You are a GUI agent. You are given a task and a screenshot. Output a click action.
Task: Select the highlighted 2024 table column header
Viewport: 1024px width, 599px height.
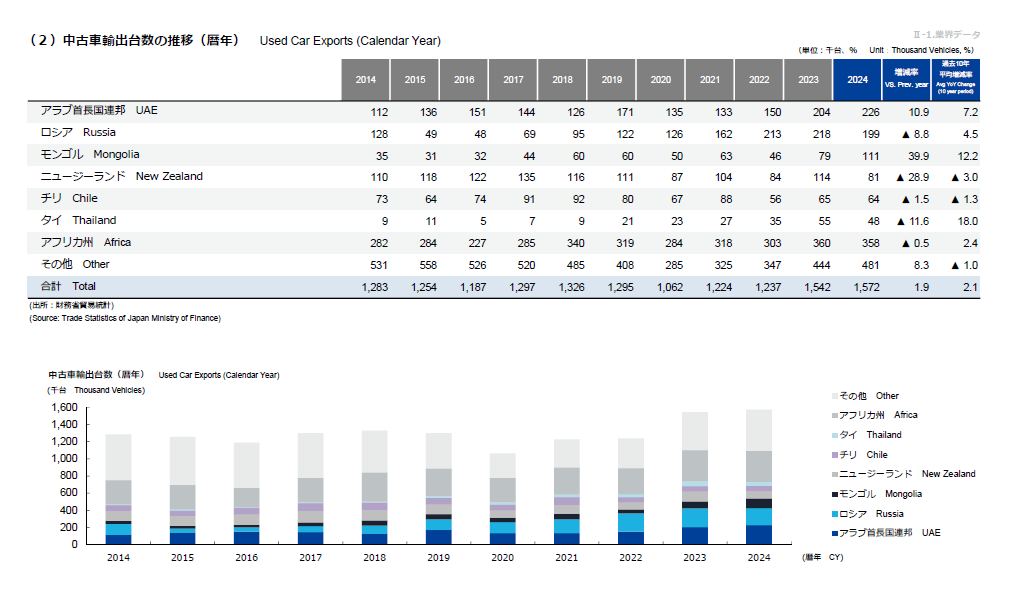(x=857, y=80)
